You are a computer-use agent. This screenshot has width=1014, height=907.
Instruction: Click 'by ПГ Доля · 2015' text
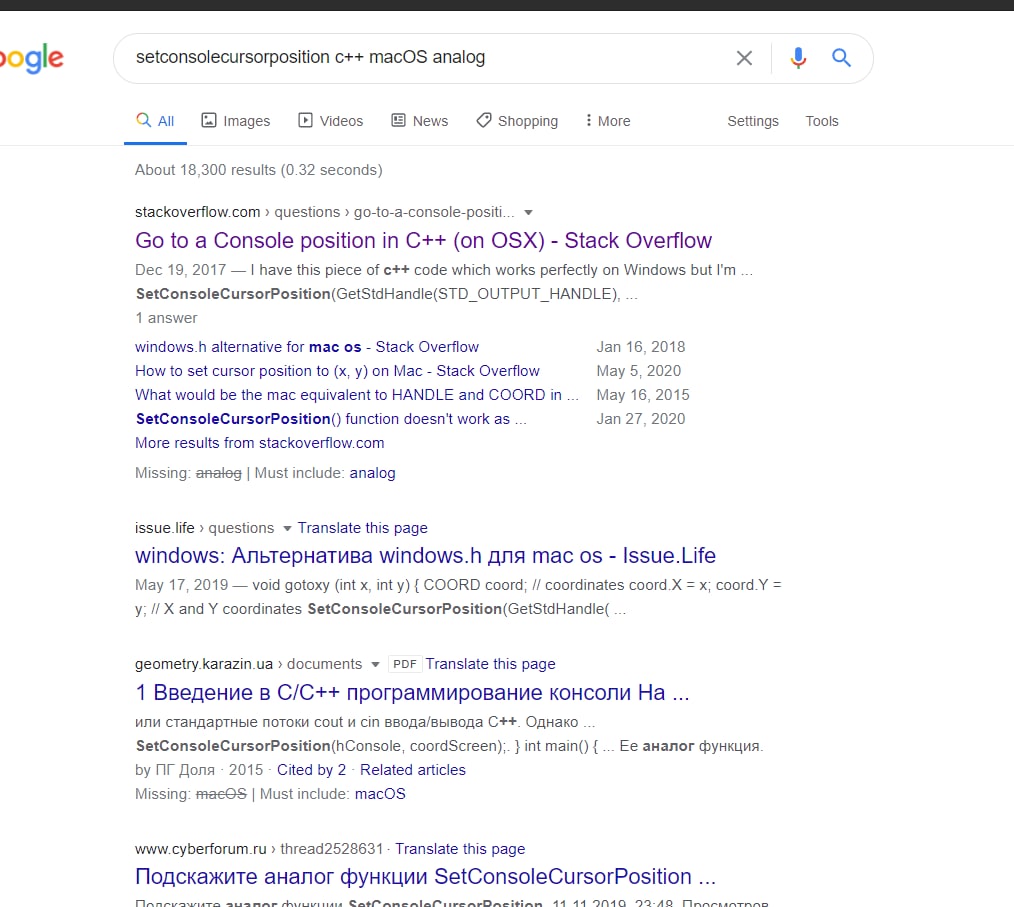(x=199, y=770)
